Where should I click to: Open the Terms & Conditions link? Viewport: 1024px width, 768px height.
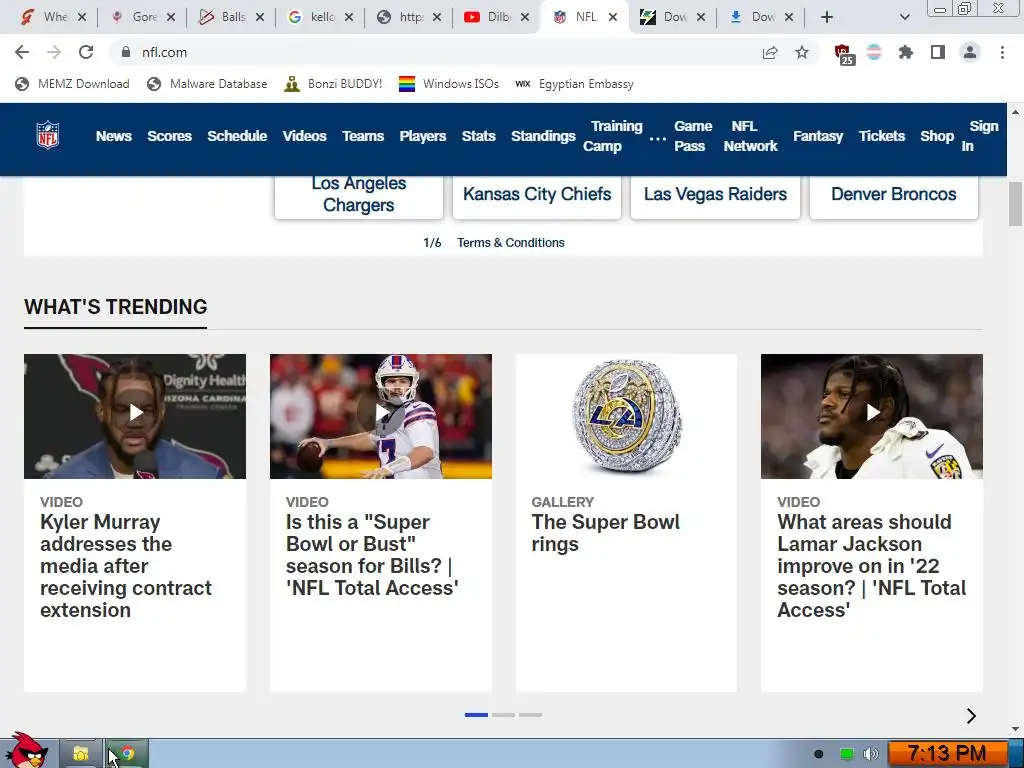[511, 243]
